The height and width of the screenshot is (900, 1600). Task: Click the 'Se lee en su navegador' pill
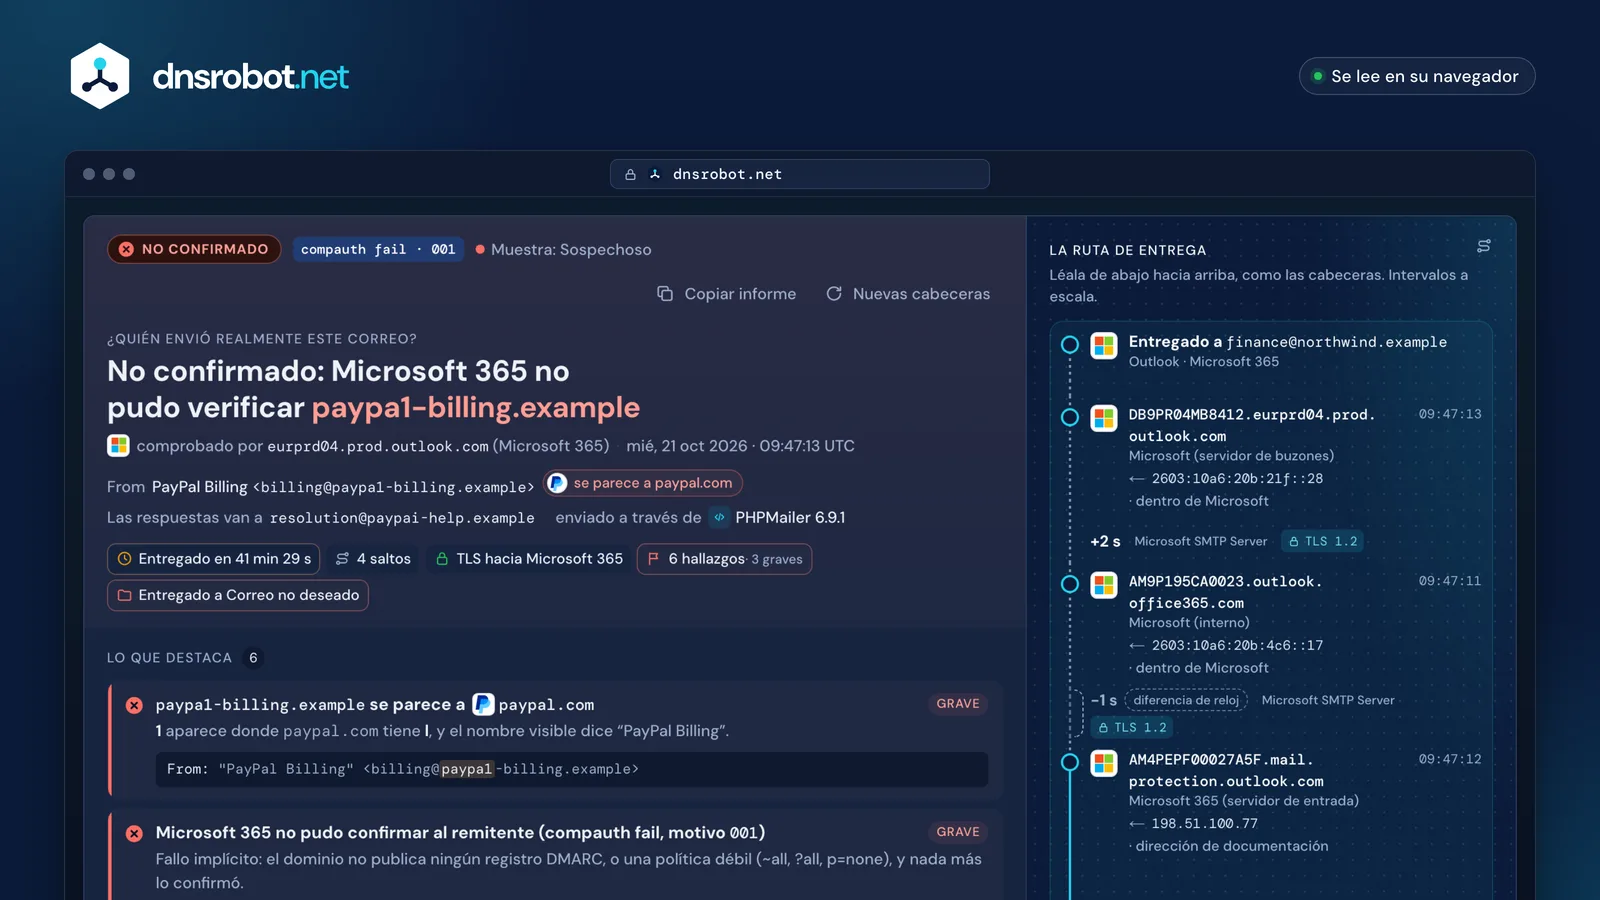click(x=1417, y=76)
